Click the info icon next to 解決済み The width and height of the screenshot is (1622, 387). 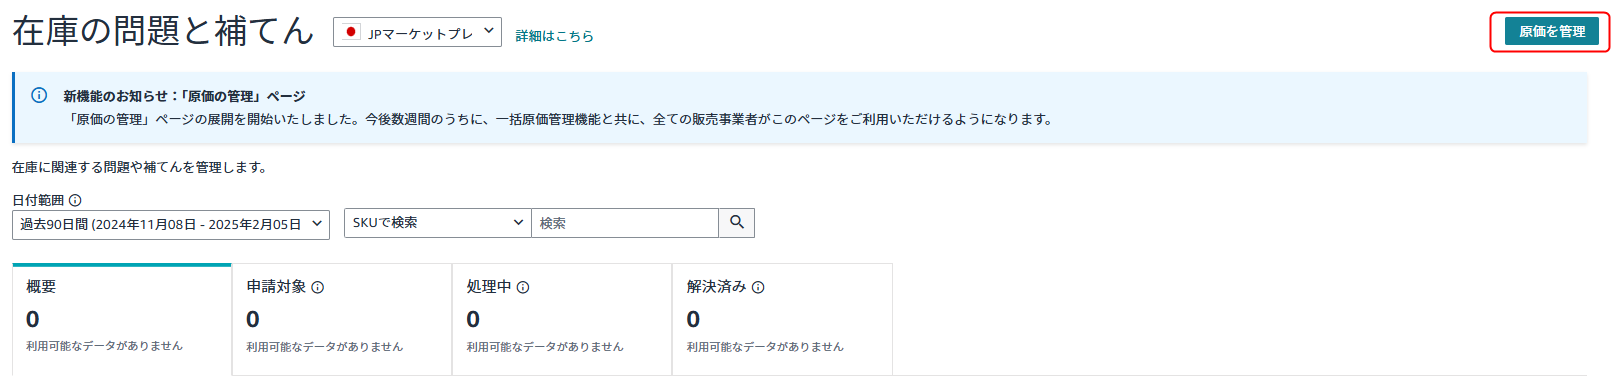(758, 287)
